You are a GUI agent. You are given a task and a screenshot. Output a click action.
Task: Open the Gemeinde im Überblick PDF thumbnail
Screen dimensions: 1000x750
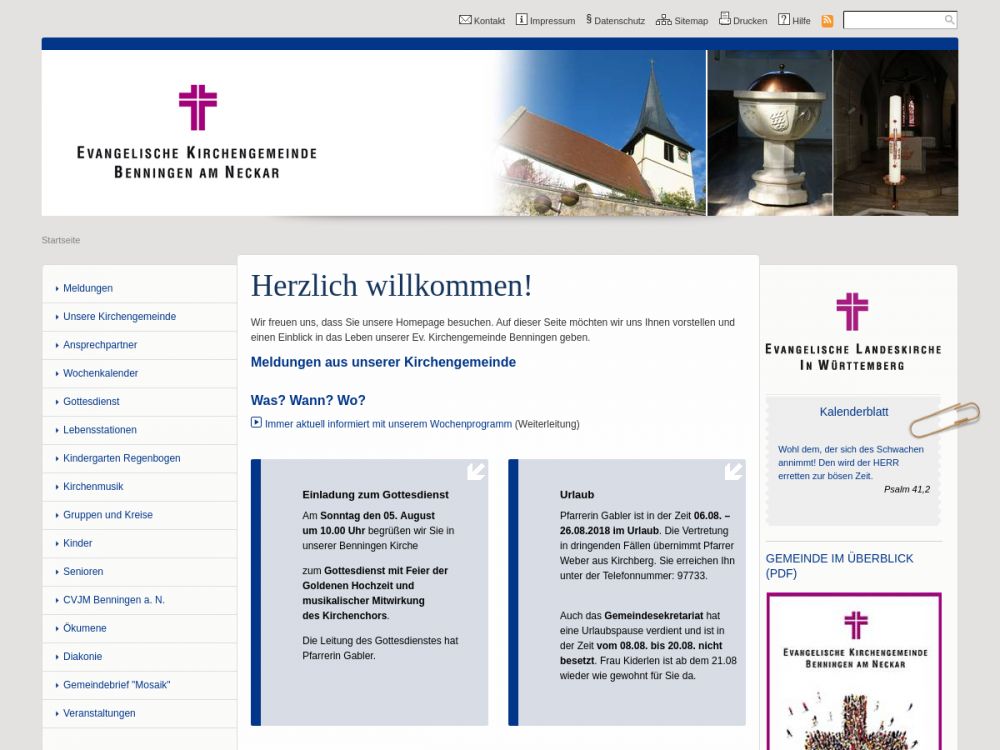(x=853, y=670)
